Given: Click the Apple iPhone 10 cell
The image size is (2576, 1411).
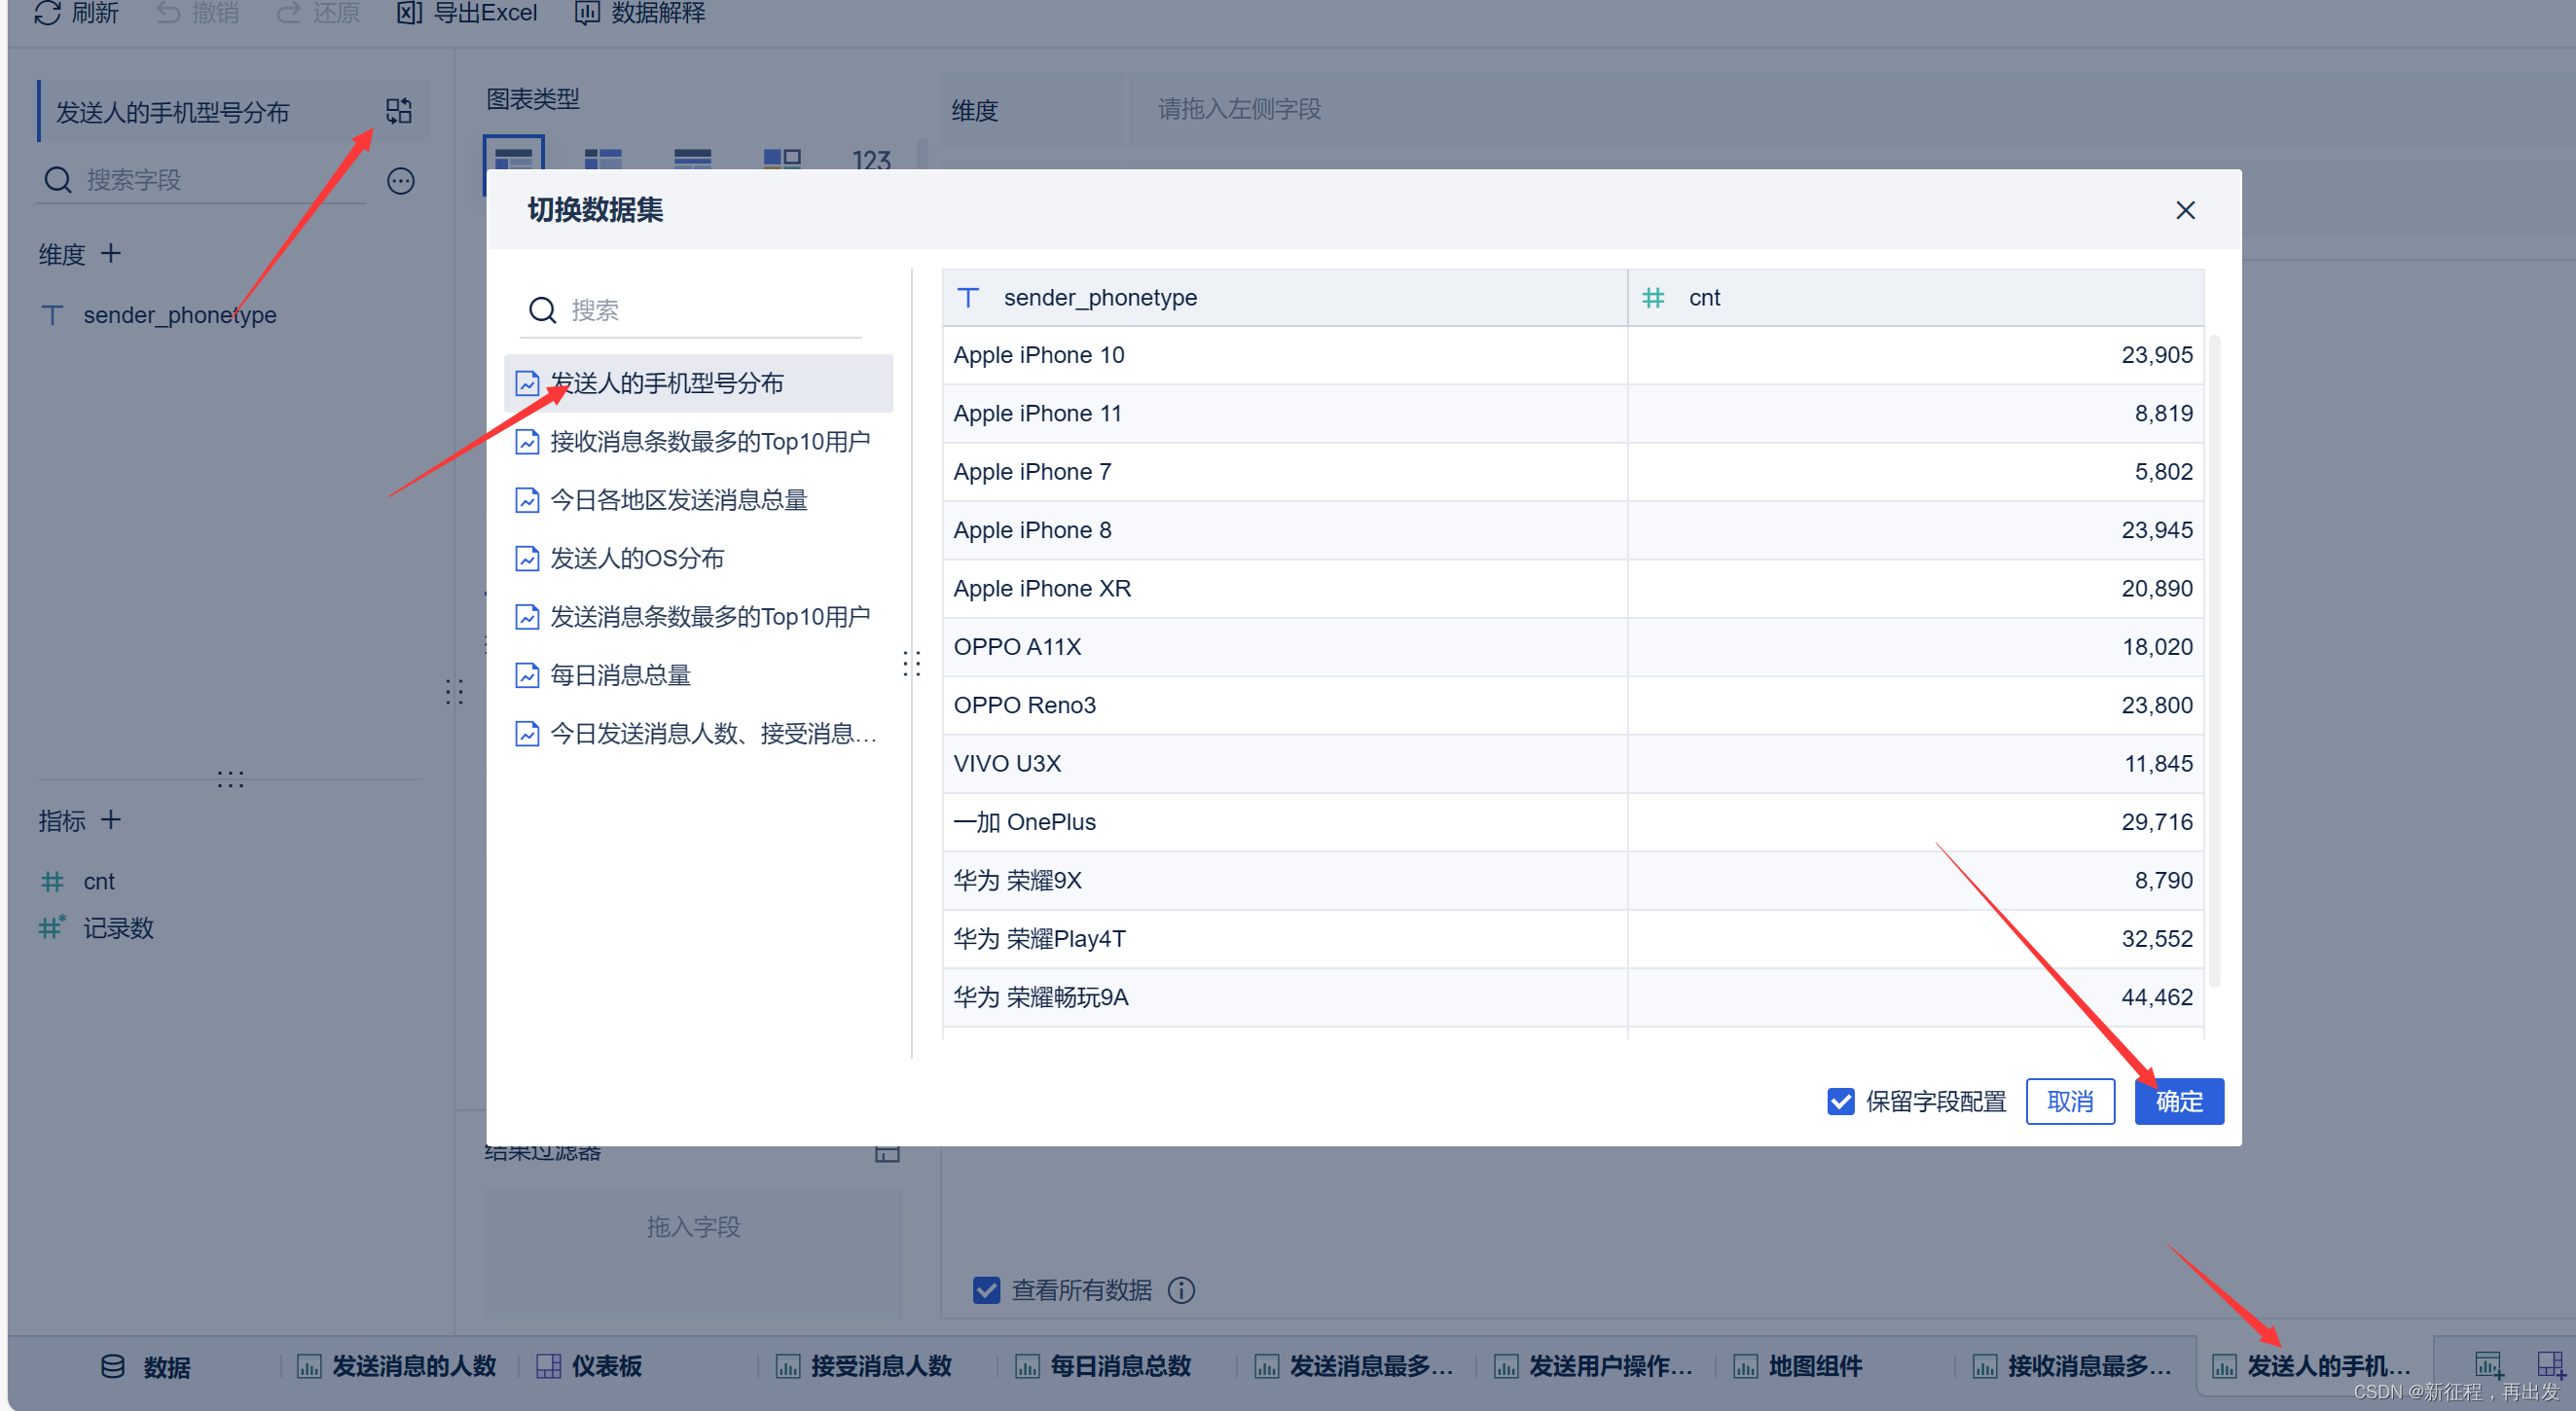Looking at the screenshot, I should [1285, 356].
